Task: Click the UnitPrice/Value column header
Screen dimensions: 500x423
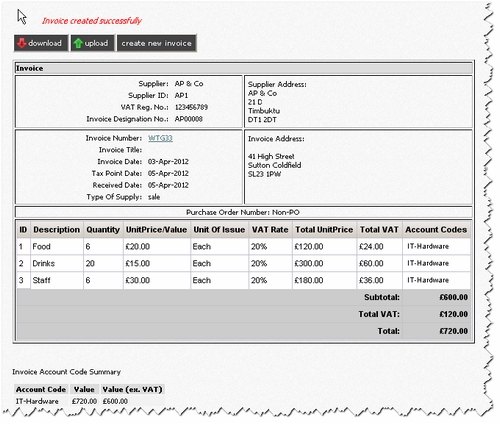Action: pyautogui.click(x=156, y=230)
